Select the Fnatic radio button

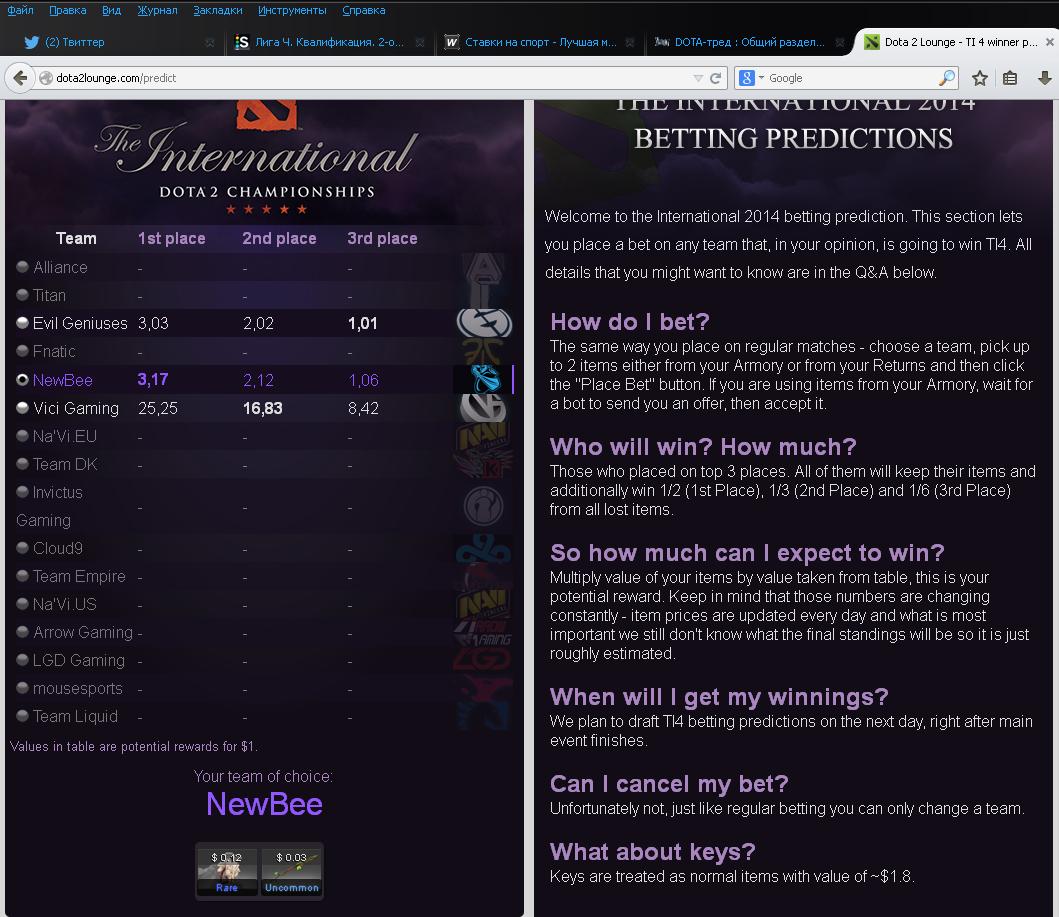(x=22, y=351)
